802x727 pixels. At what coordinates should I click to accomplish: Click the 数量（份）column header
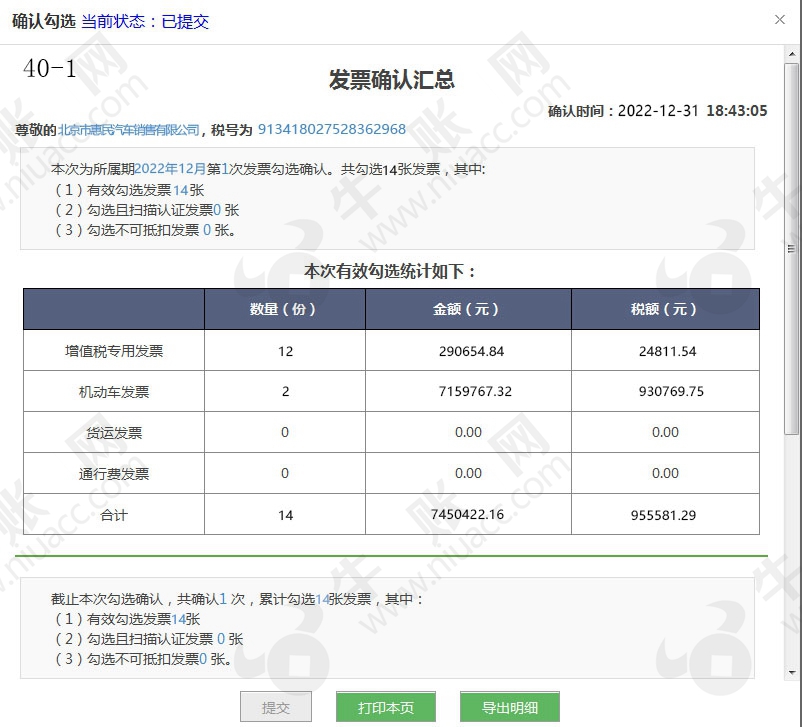pyautogui.click(x=284, y=309)
